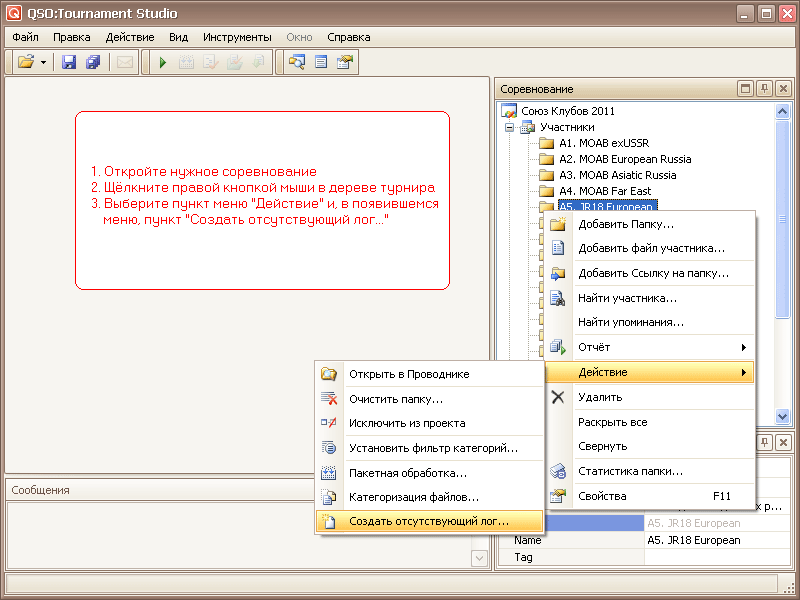Select the A2. MOAB European Russia folder
The width and height of the screenshot is (800, 600).
click(625, 159)
